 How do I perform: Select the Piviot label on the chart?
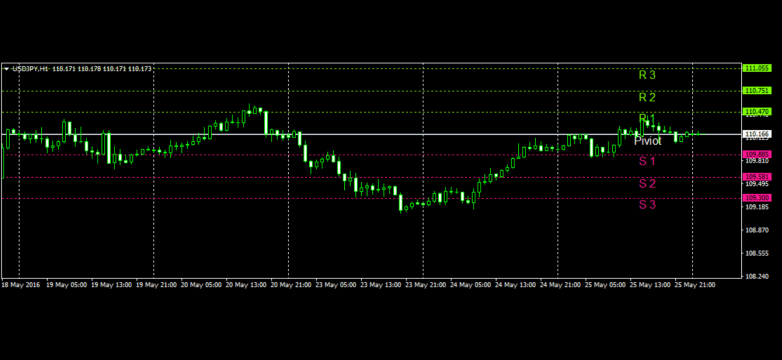648,141
